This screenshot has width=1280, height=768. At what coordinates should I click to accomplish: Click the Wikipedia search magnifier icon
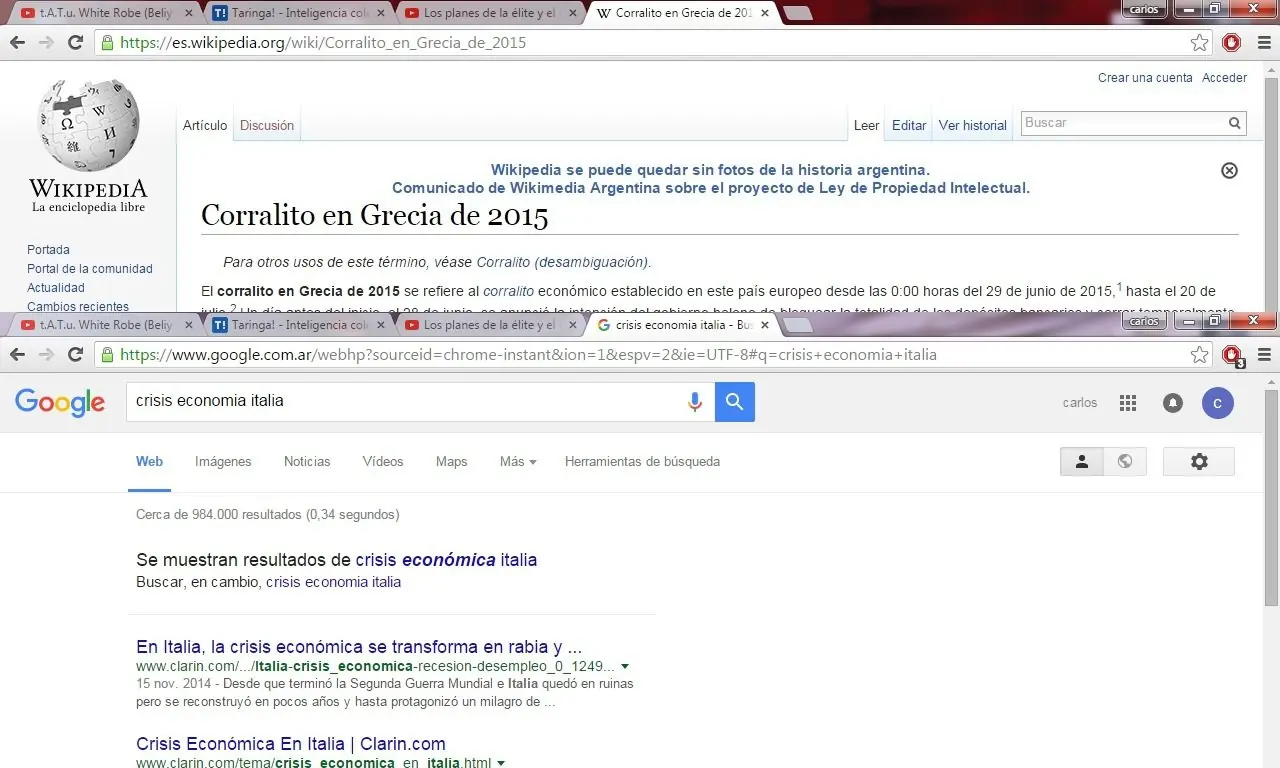coord(1235,123)
